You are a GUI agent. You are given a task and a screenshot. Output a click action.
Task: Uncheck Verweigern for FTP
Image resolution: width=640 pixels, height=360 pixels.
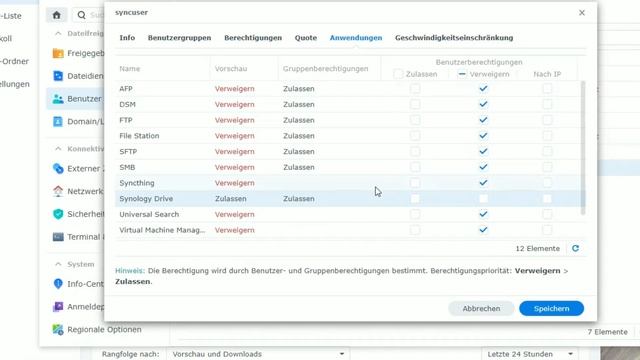(x=483, y=120)
